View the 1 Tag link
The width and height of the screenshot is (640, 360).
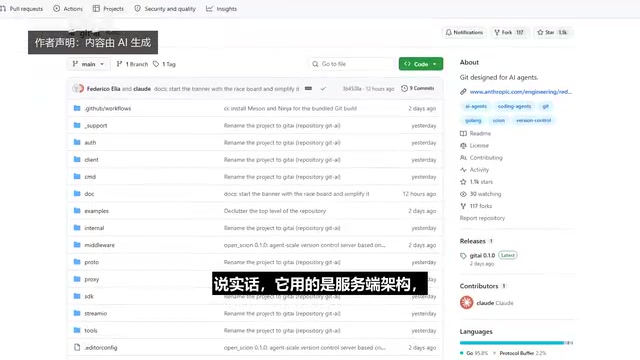164,64
